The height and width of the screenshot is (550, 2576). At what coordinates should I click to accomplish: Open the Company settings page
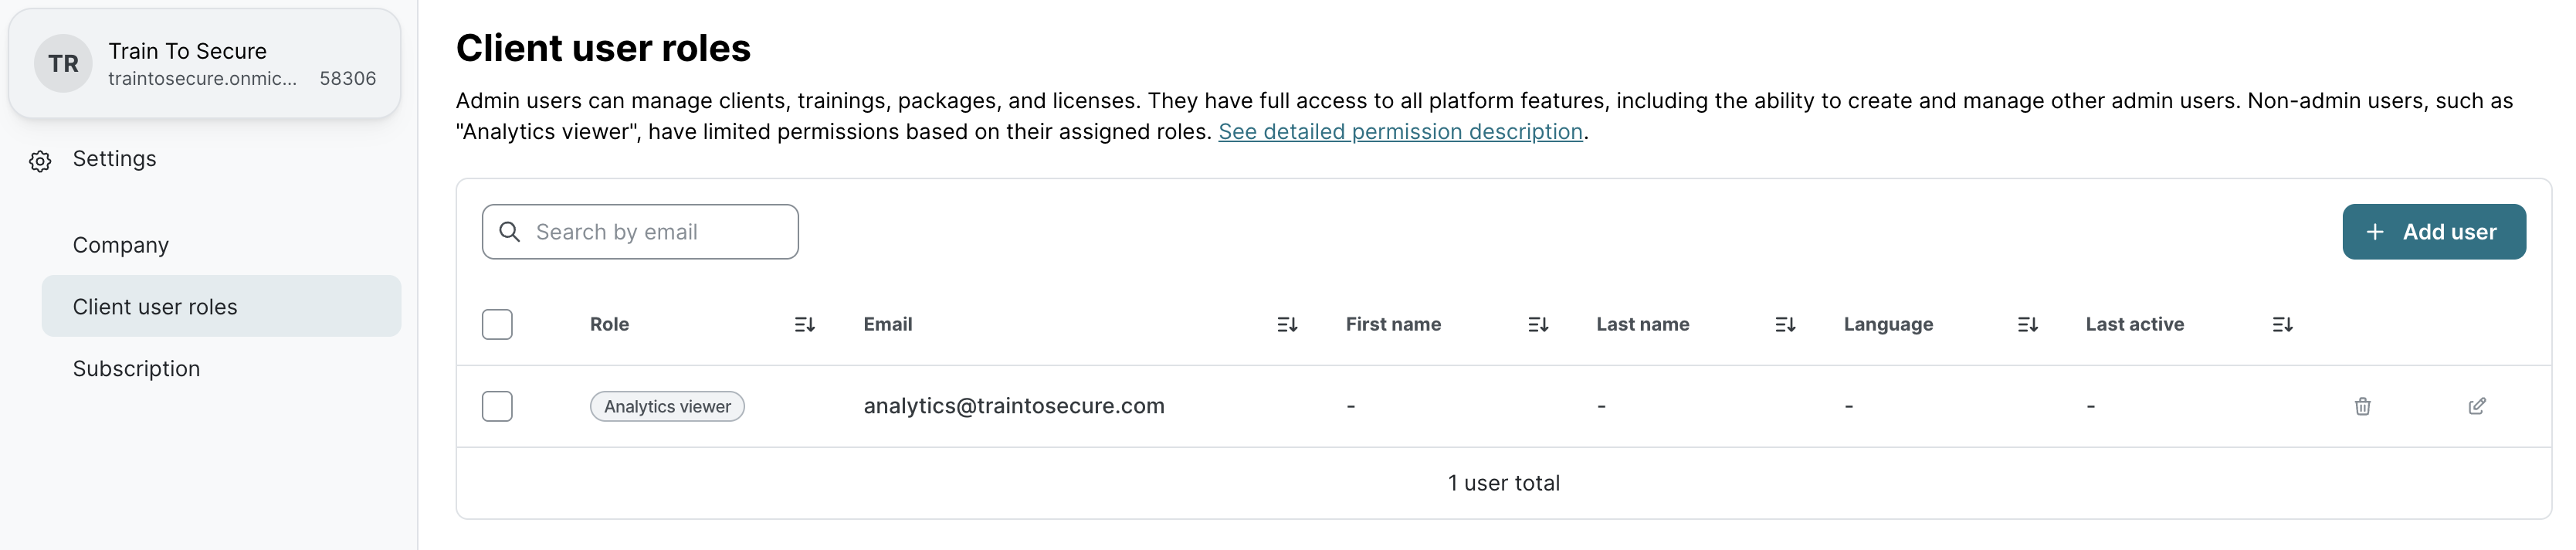click(x=121, y=245)
